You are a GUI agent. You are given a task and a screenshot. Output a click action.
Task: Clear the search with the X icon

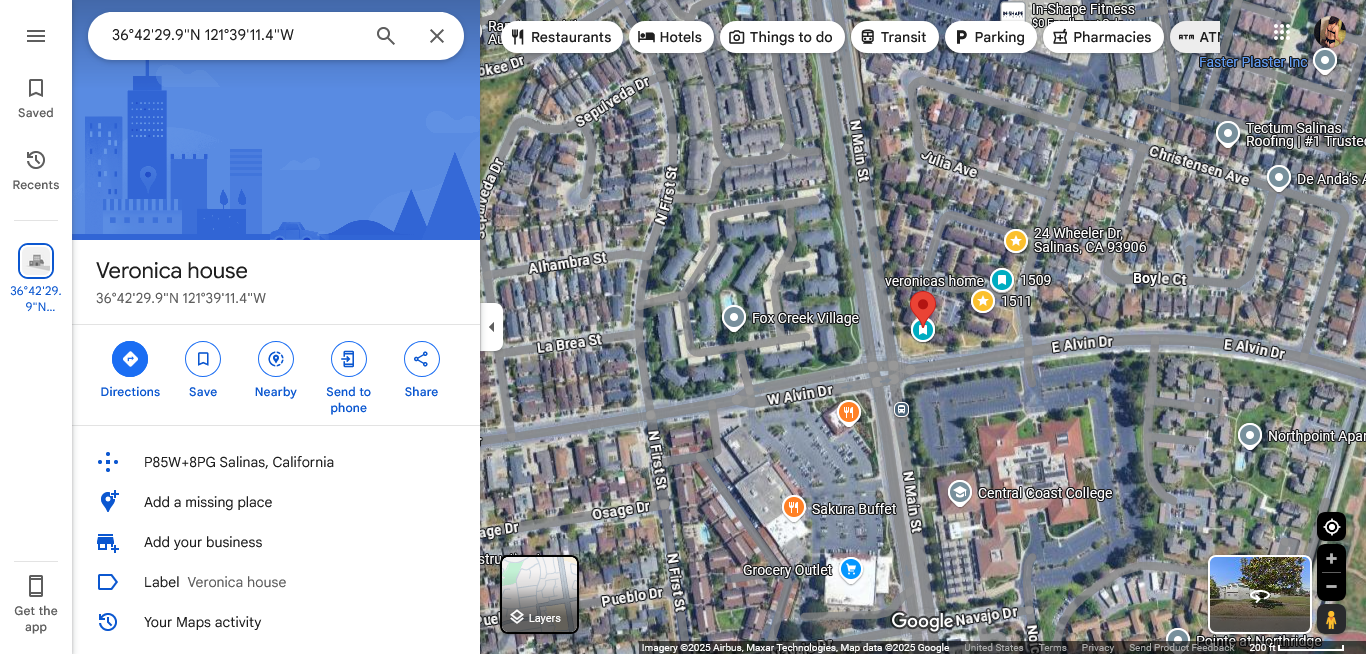pos(437,36)
